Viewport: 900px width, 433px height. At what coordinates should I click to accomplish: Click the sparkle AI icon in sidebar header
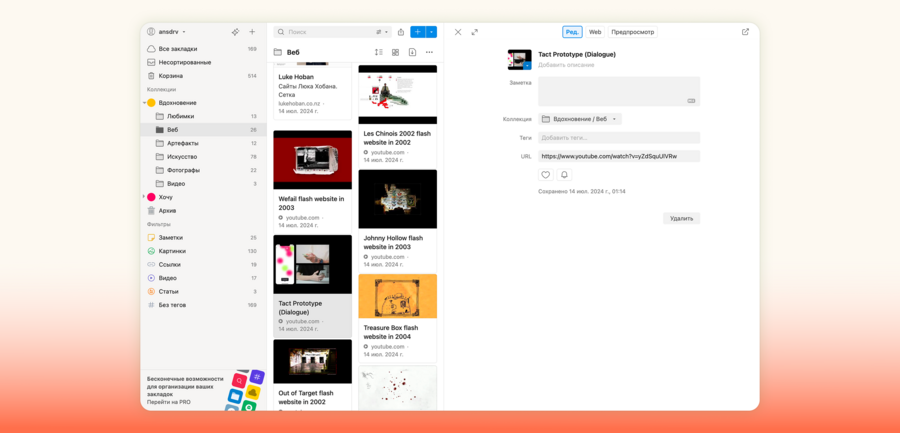235,32
